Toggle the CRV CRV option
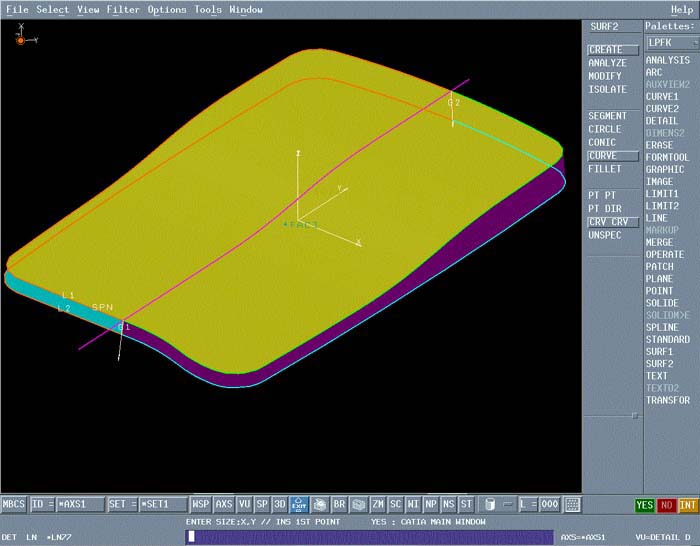This screenshot has height=546, width=700. point(611,222)
